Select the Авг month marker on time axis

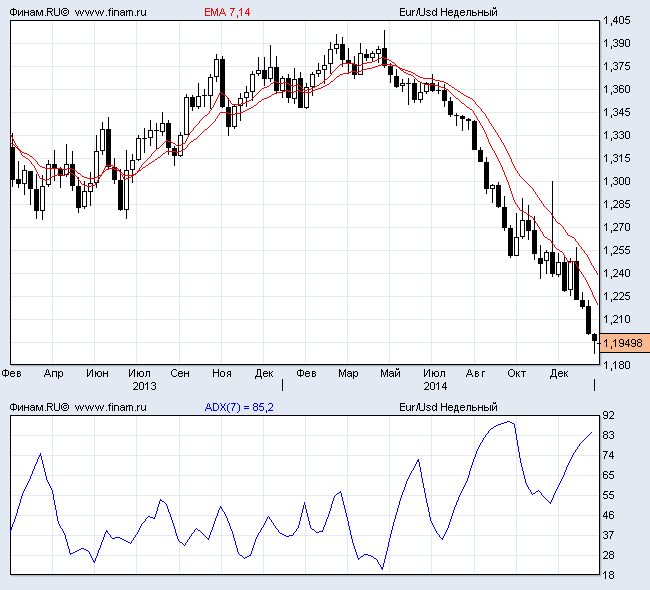coord(475,373)
